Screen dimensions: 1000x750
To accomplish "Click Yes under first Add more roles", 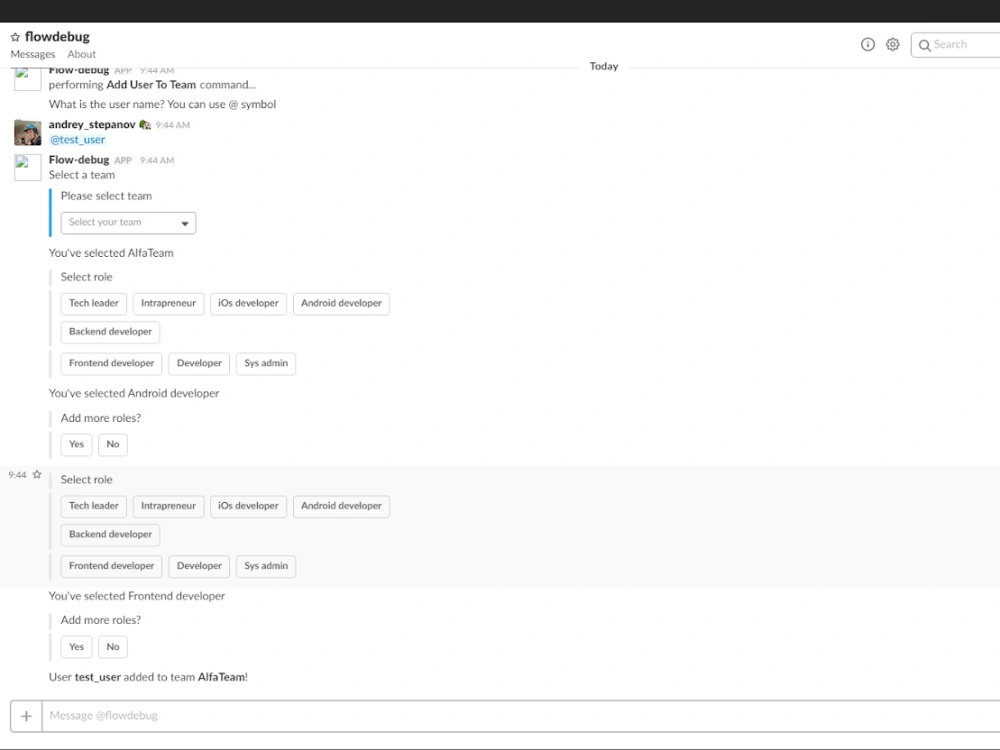I will pos(77,445).
